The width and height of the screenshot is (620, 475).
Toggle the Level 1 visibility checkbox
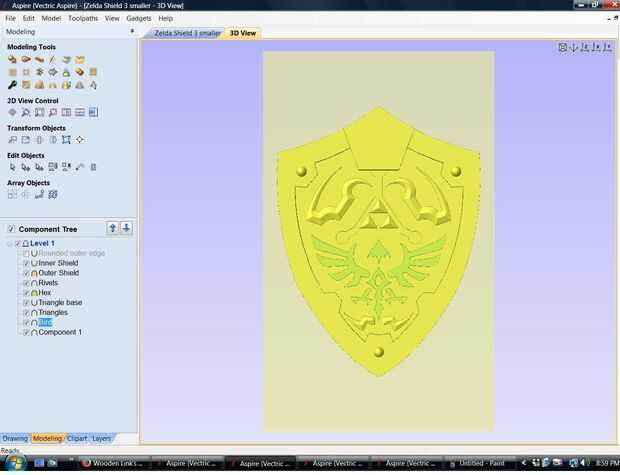coord(17,243)
